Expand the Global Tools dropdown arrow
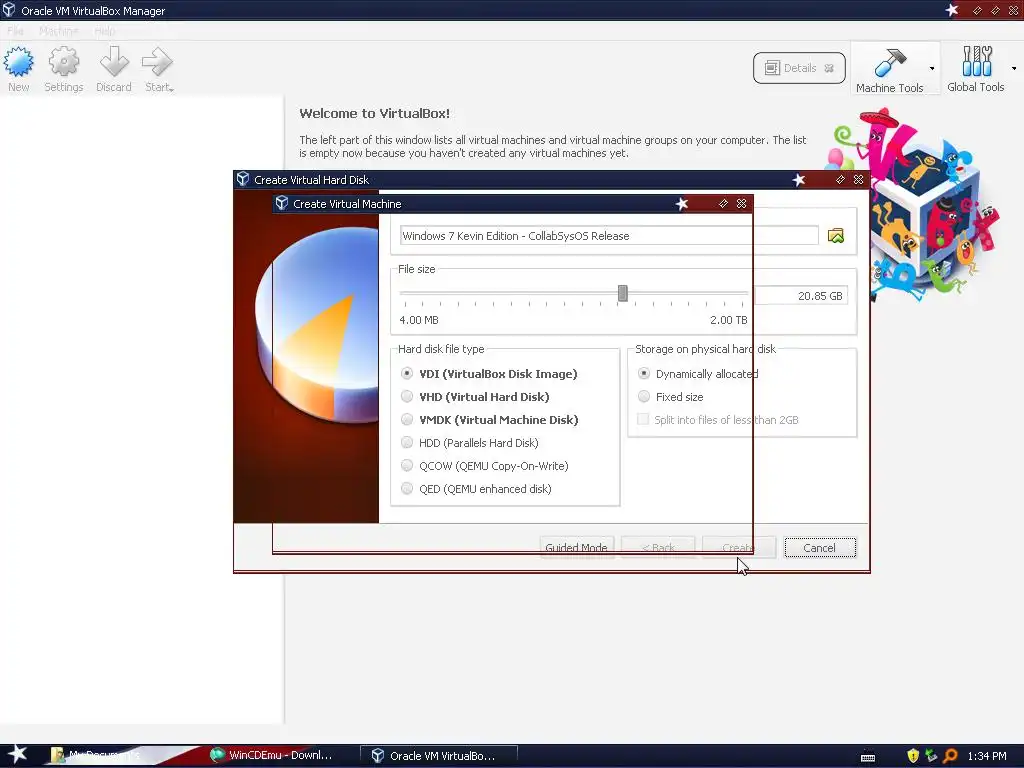This screenshot has width=1024, height=768. coord(1014,68)
